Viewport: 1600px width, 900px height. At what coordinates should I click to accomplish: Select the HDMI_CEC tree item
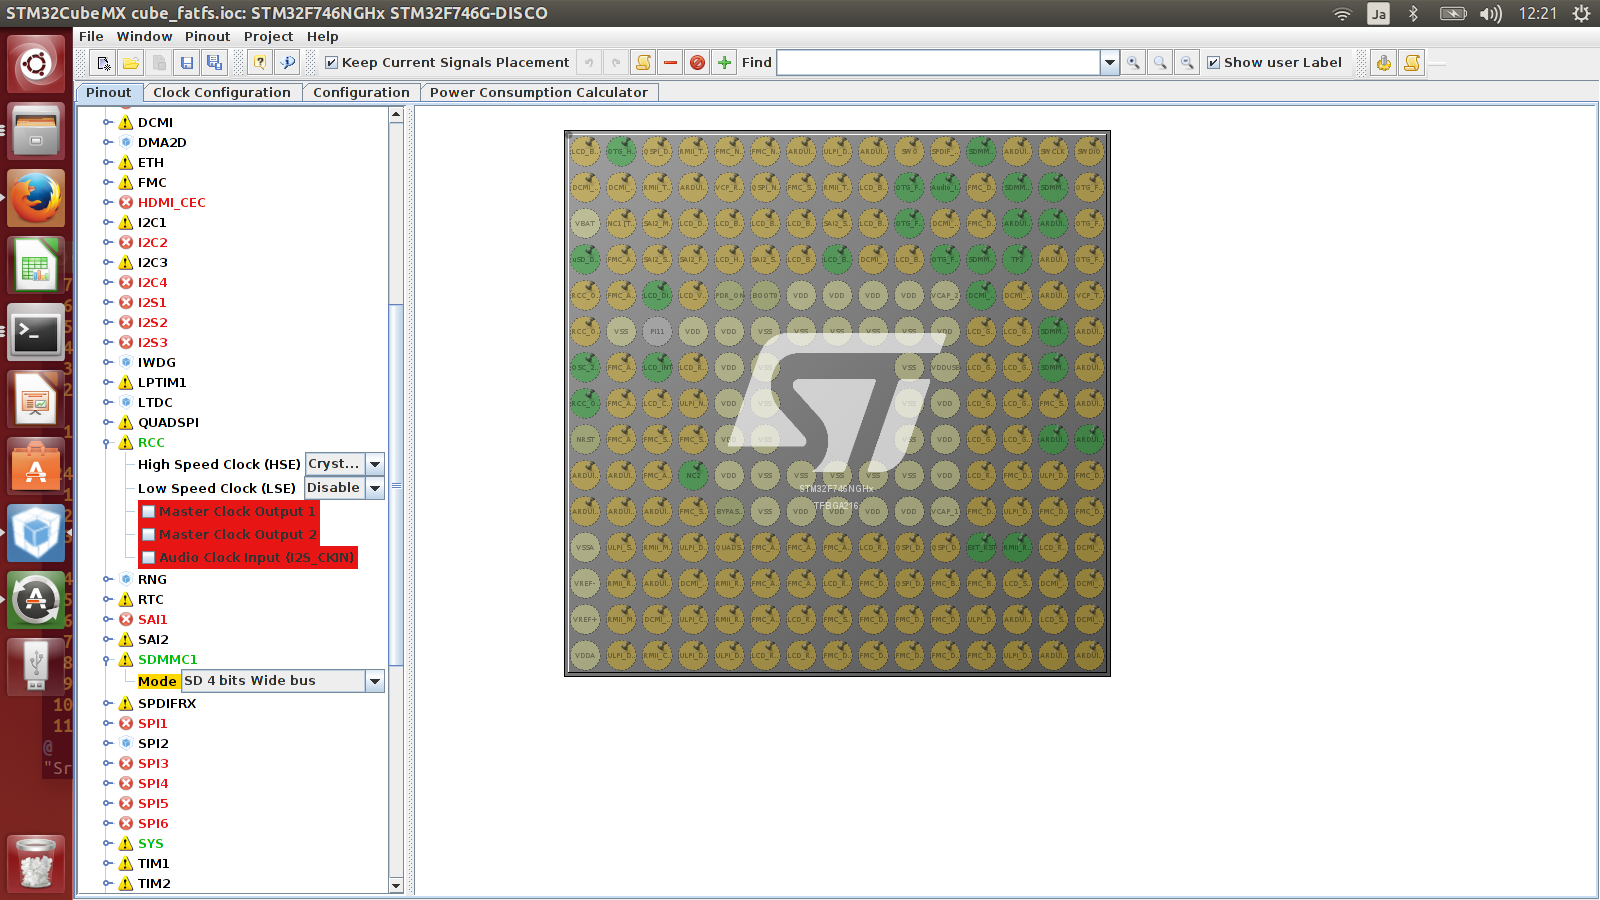(172, 203)
